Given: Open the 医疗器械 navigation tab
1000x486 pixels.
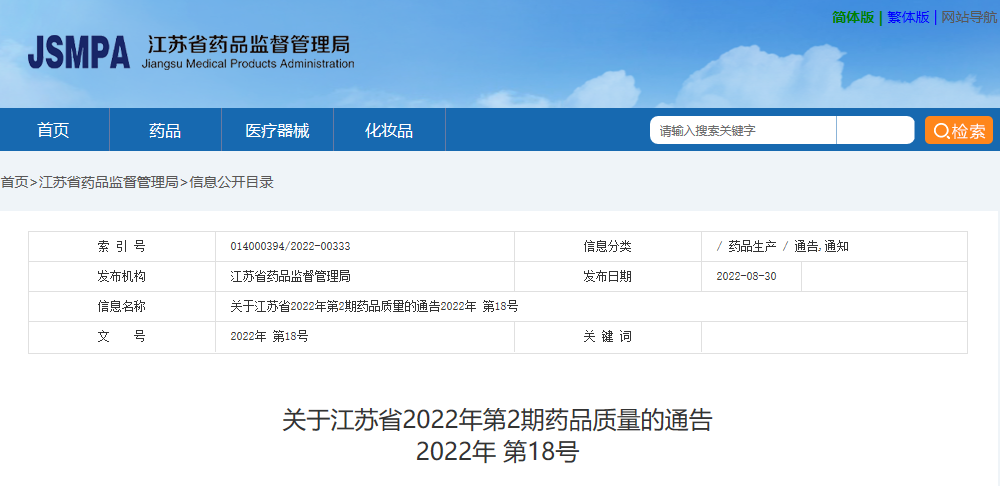Looking at the screenshot, I should point(277,130).
